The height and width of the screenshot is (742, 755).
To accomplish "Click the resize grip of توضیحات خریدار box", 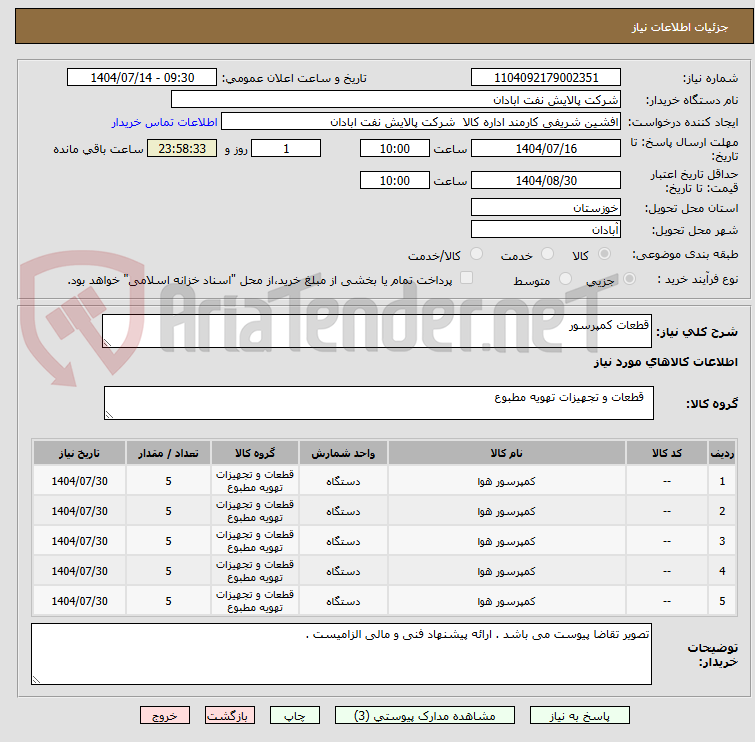I will coord(36,679).
